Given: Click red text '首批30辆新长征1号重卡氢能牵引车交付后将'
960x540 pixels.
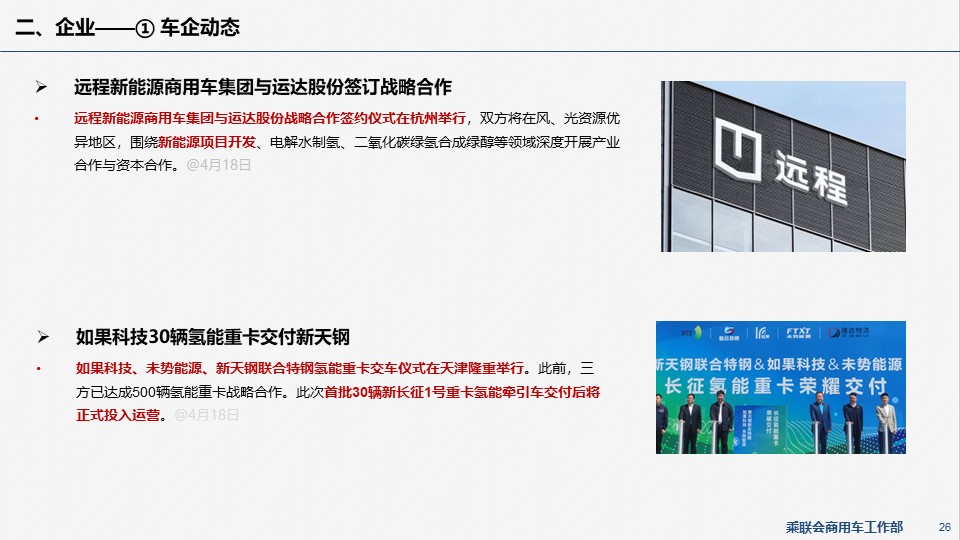Looking at the screenshot, I should tap(462, 392).
